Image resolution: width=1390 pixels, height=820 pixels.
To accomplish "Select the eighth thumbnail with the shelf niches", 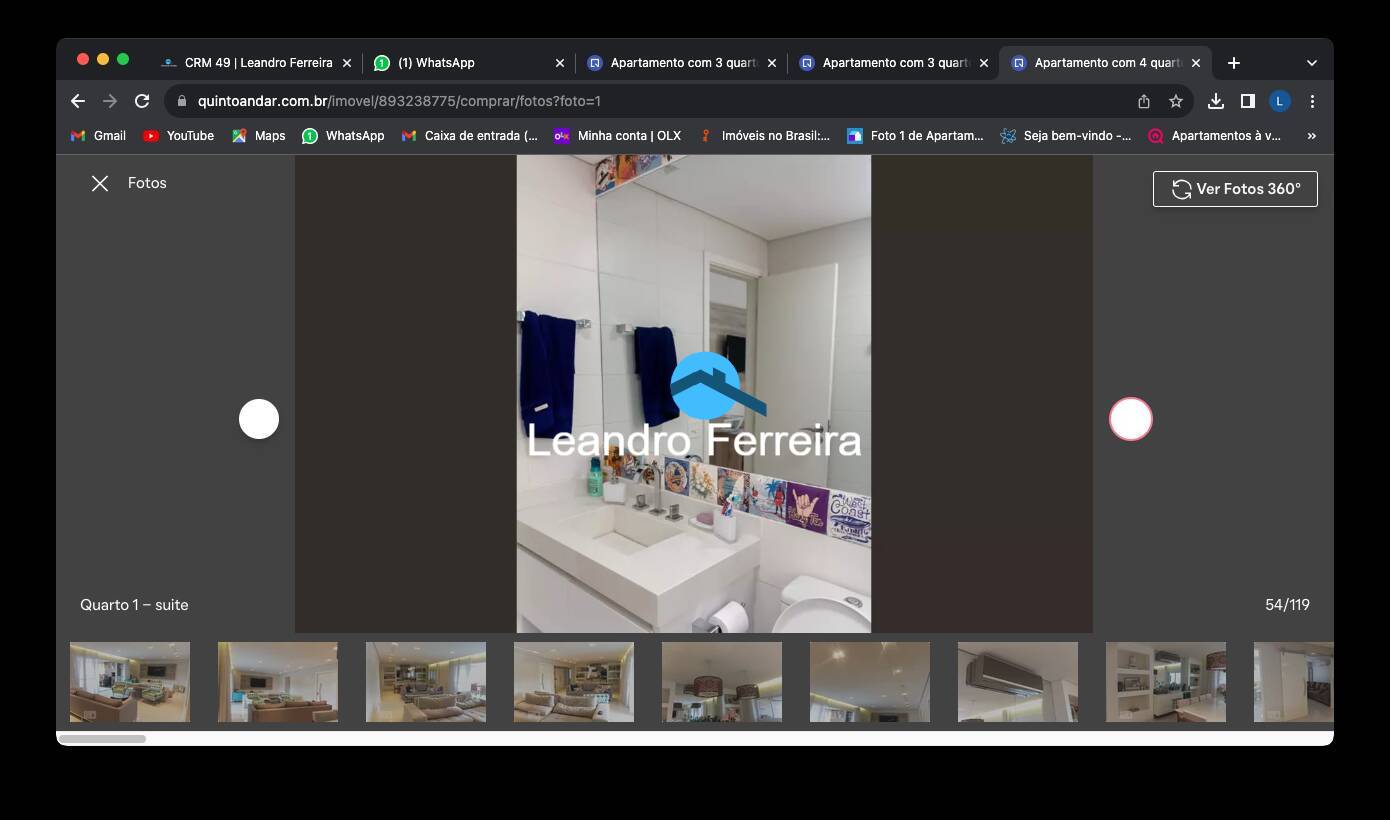I will point(1166,682).
